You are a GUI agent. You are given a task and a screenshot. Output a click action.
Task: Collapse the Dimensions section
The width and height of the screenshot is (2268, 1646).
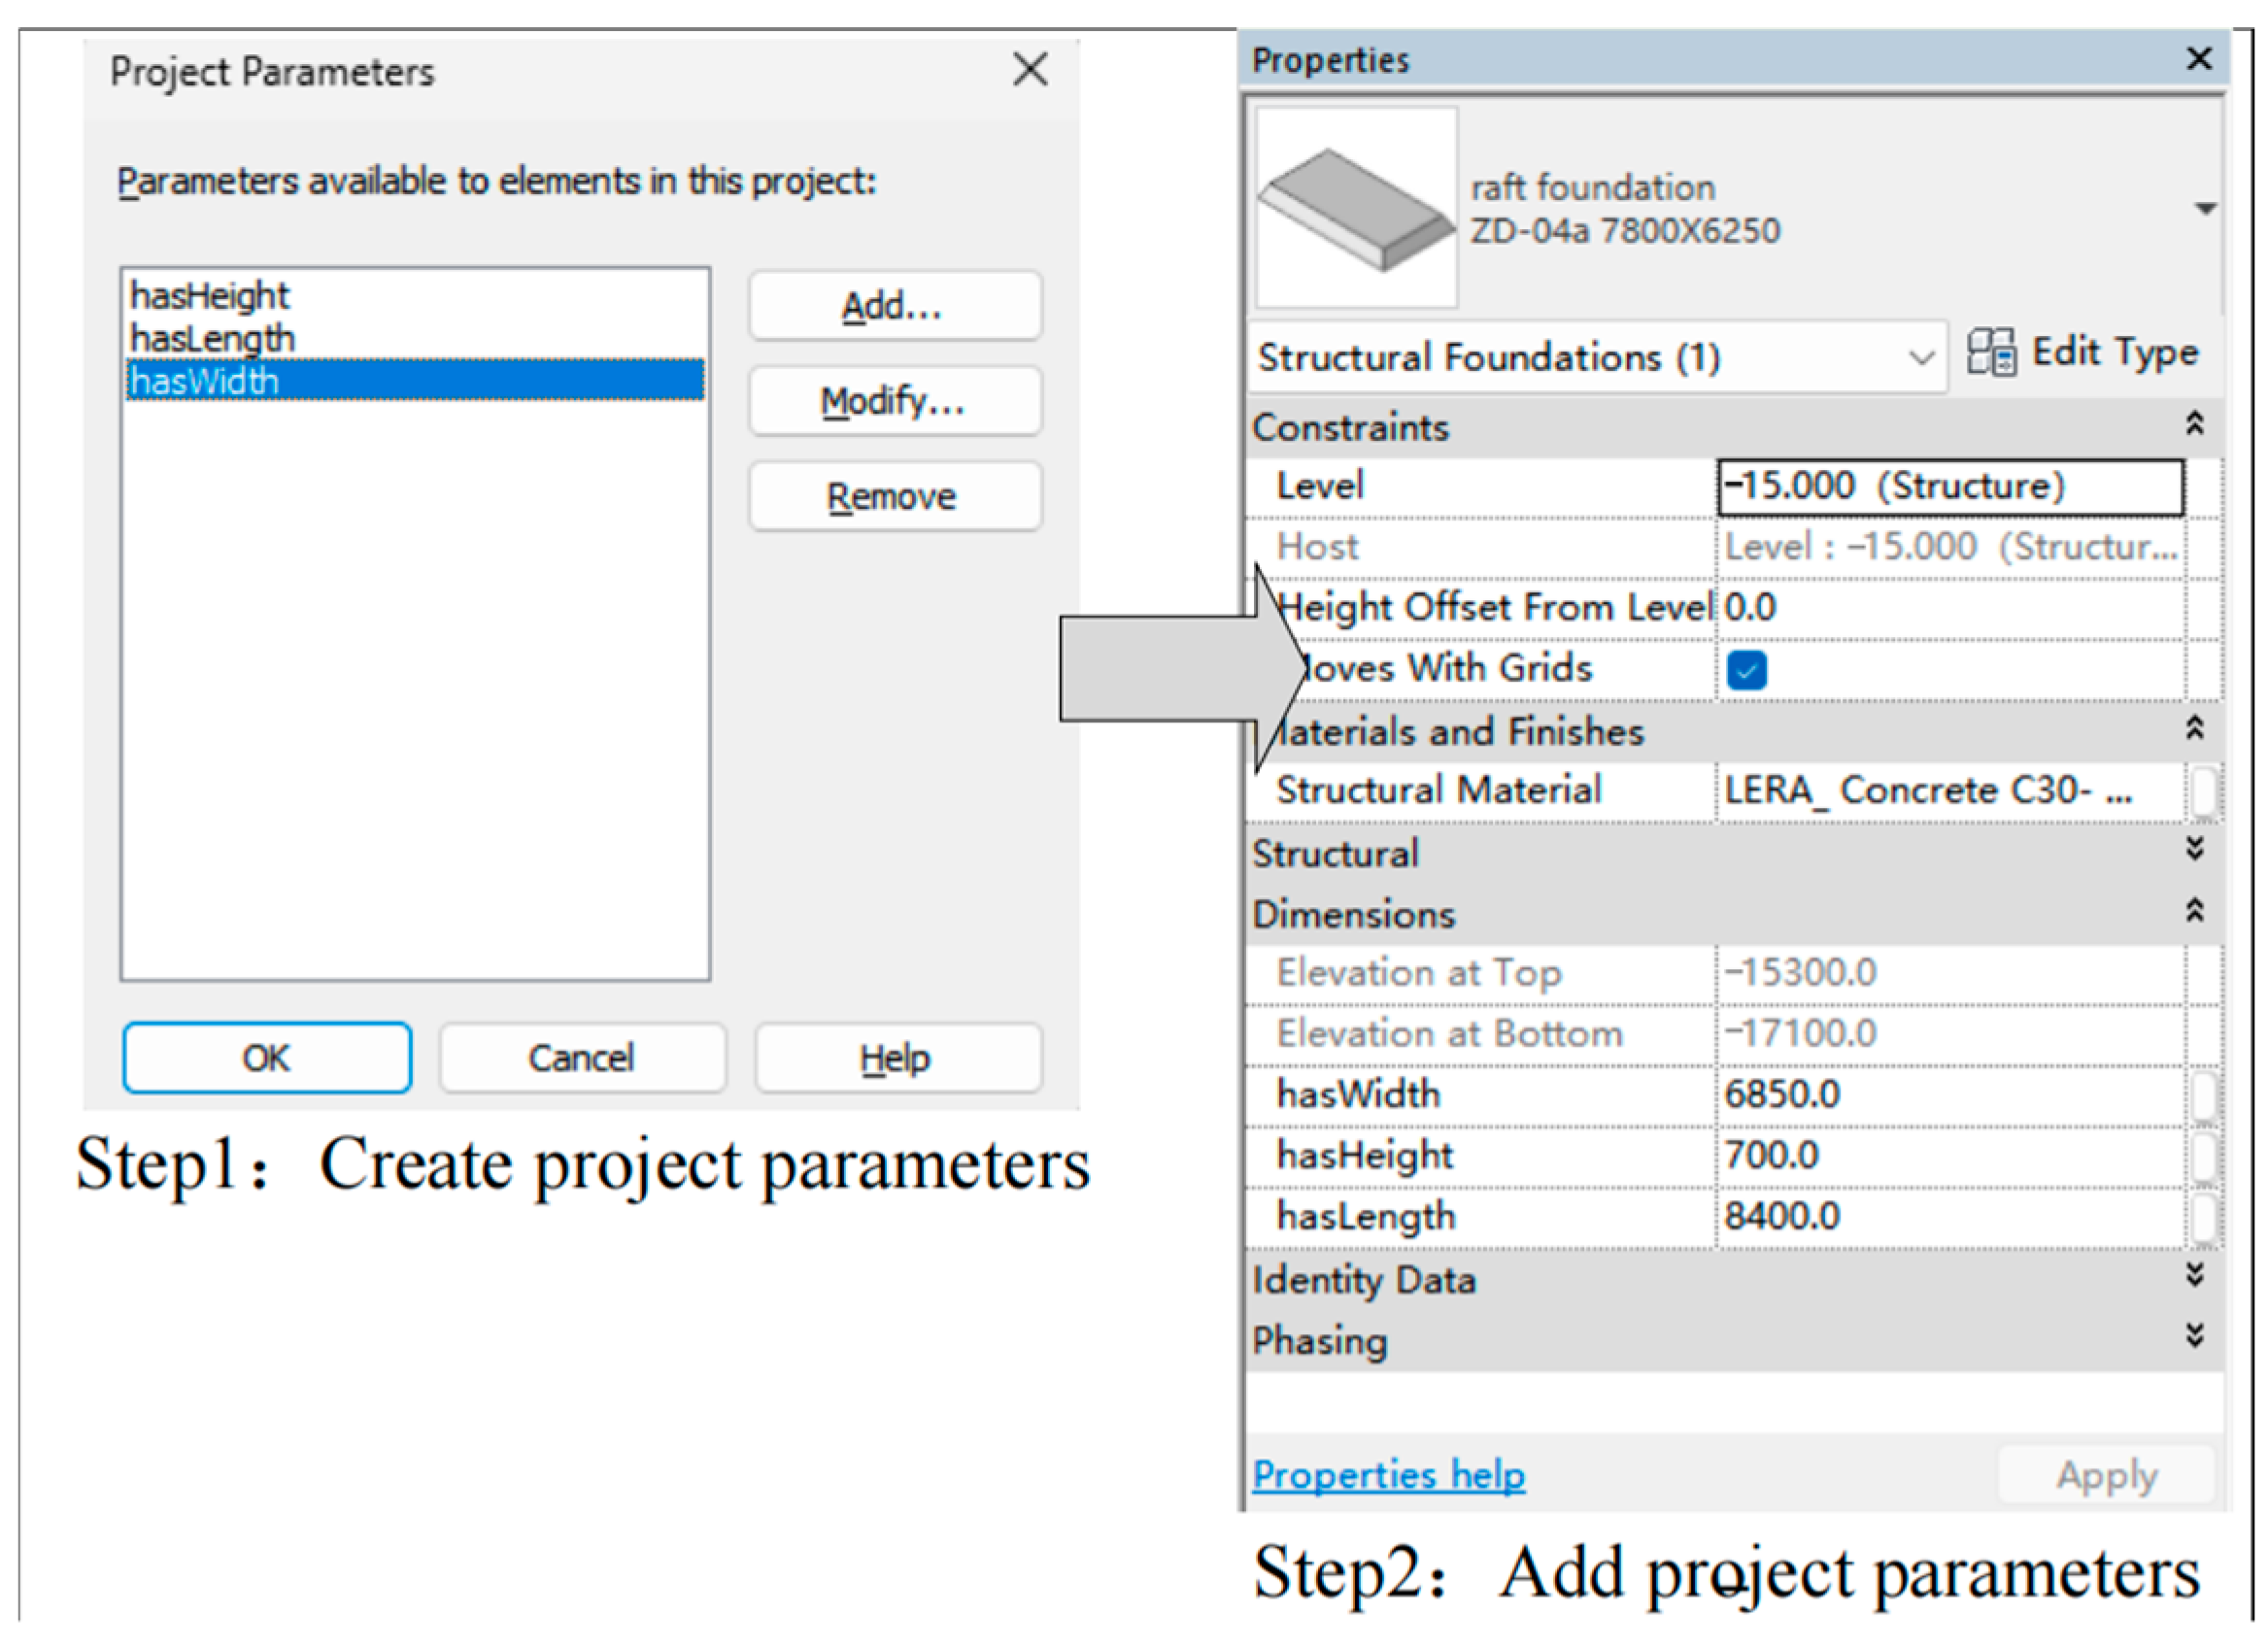[x=2194, y=911]
